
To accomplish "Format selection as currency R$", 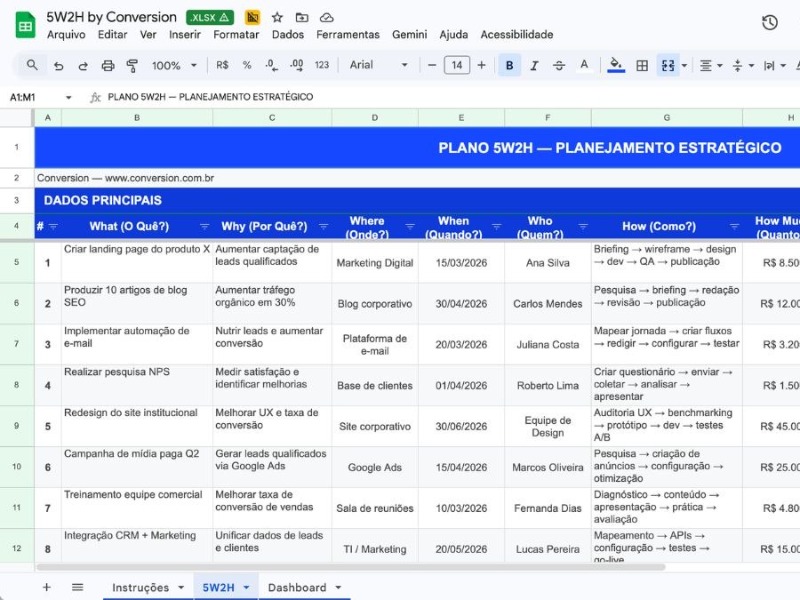I will [x=222, y=66].
